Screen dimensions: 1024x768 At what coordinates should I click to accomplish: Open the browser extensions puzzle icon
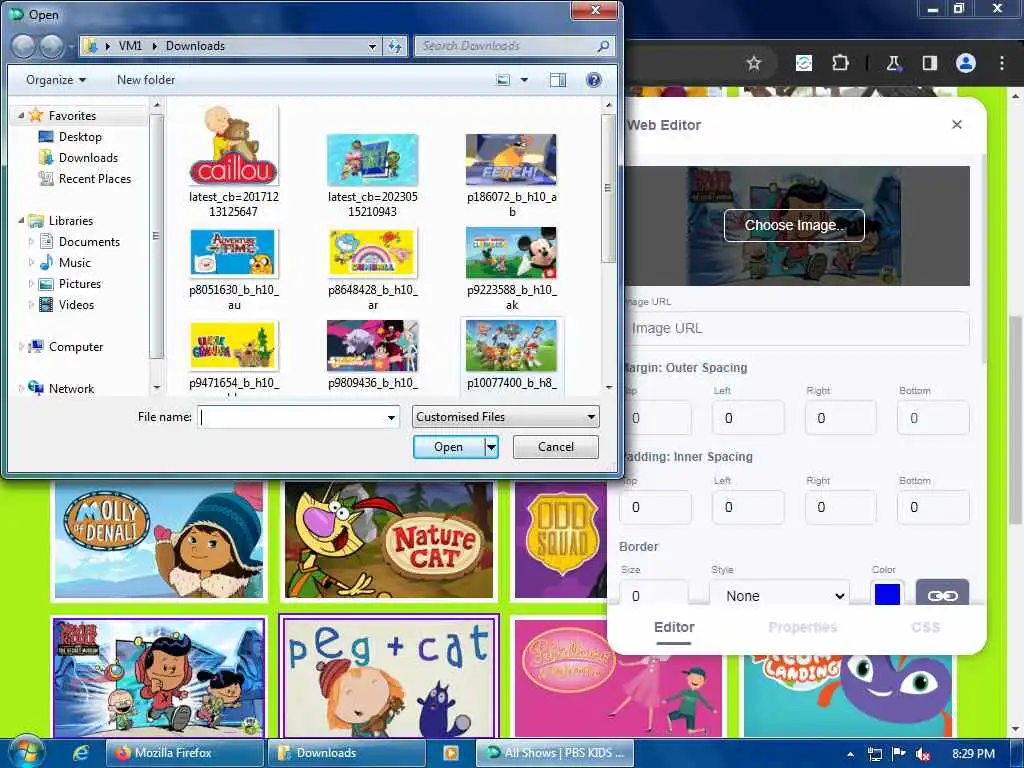point(840,63)
